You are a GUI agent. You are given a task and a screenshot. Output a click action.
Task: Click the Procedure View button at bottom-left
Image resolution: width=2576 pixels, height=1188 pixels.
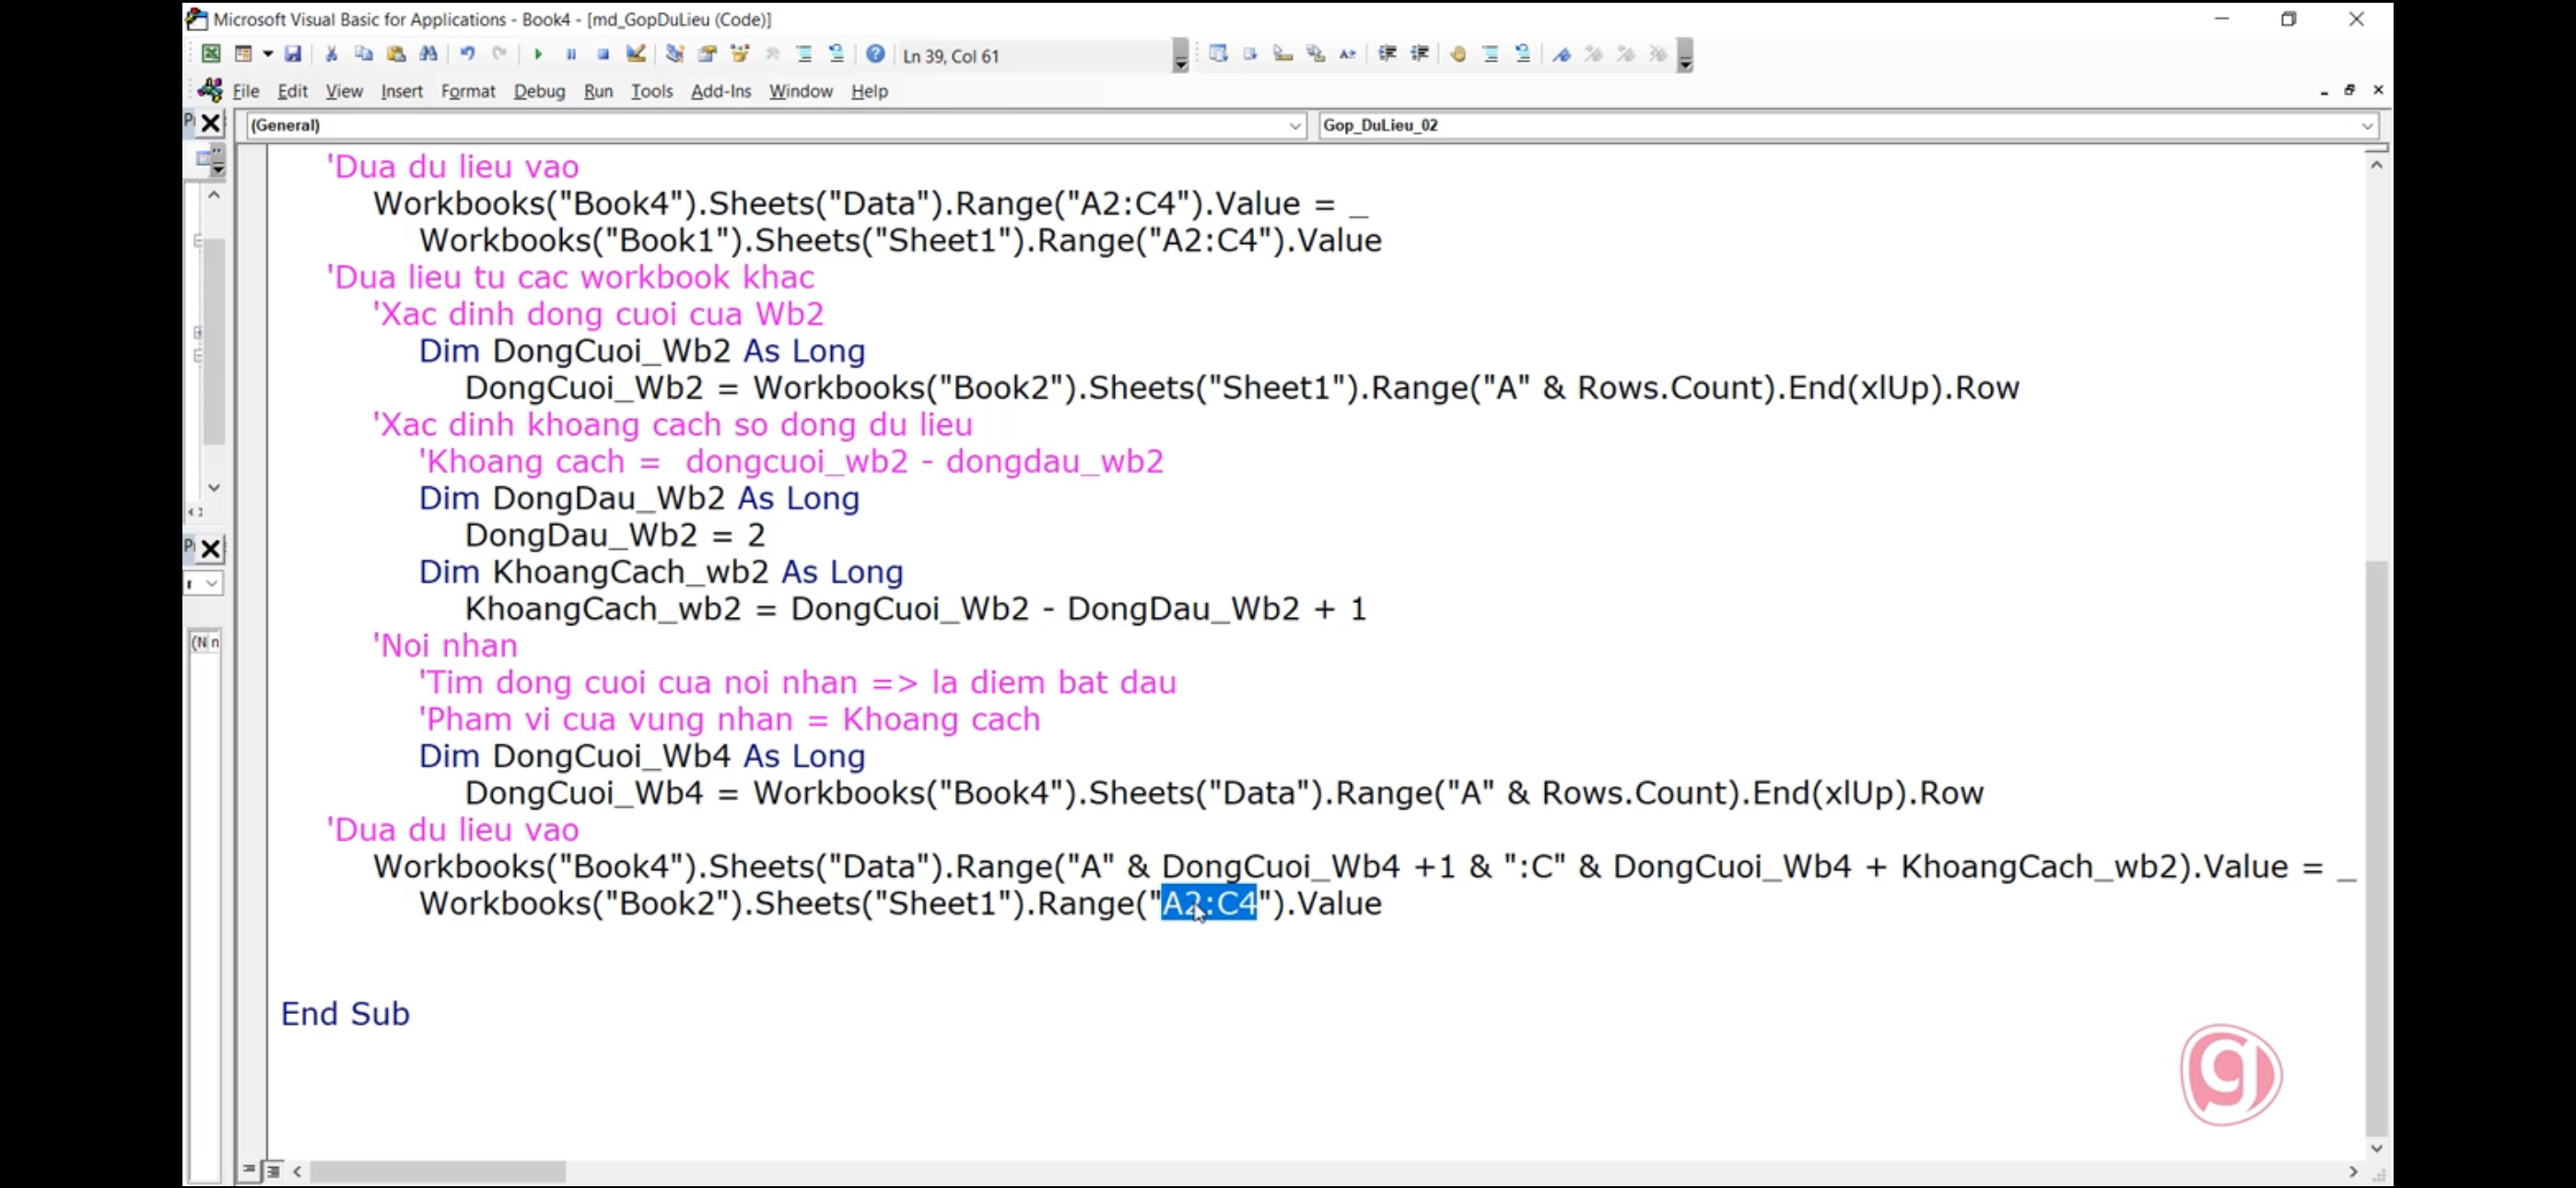[x=249, y=1169]
